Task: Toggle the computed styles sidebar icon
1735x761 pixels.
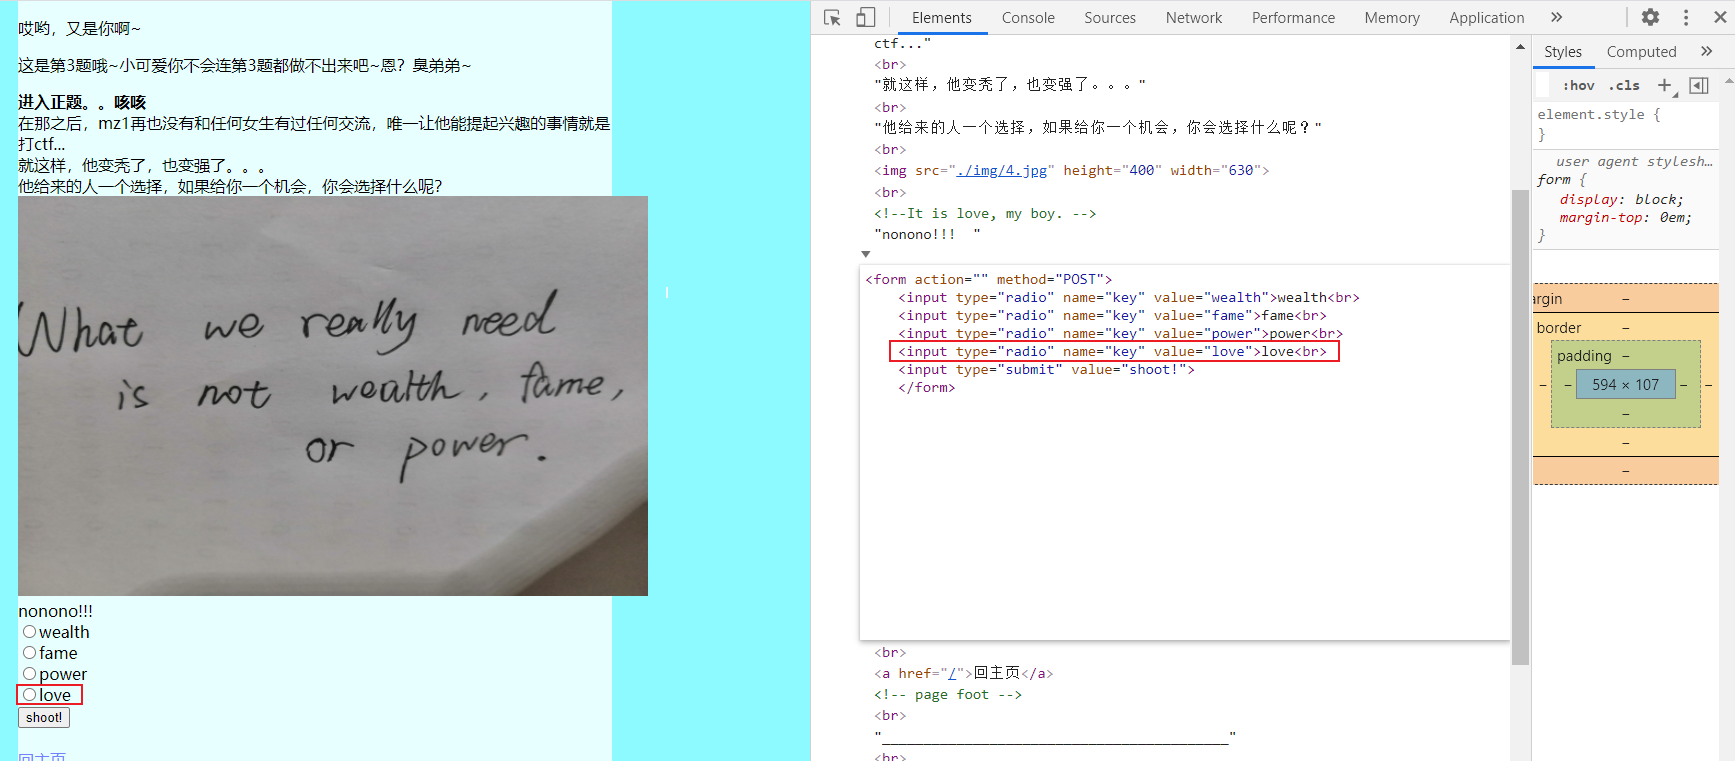Action: point(1699,85)
